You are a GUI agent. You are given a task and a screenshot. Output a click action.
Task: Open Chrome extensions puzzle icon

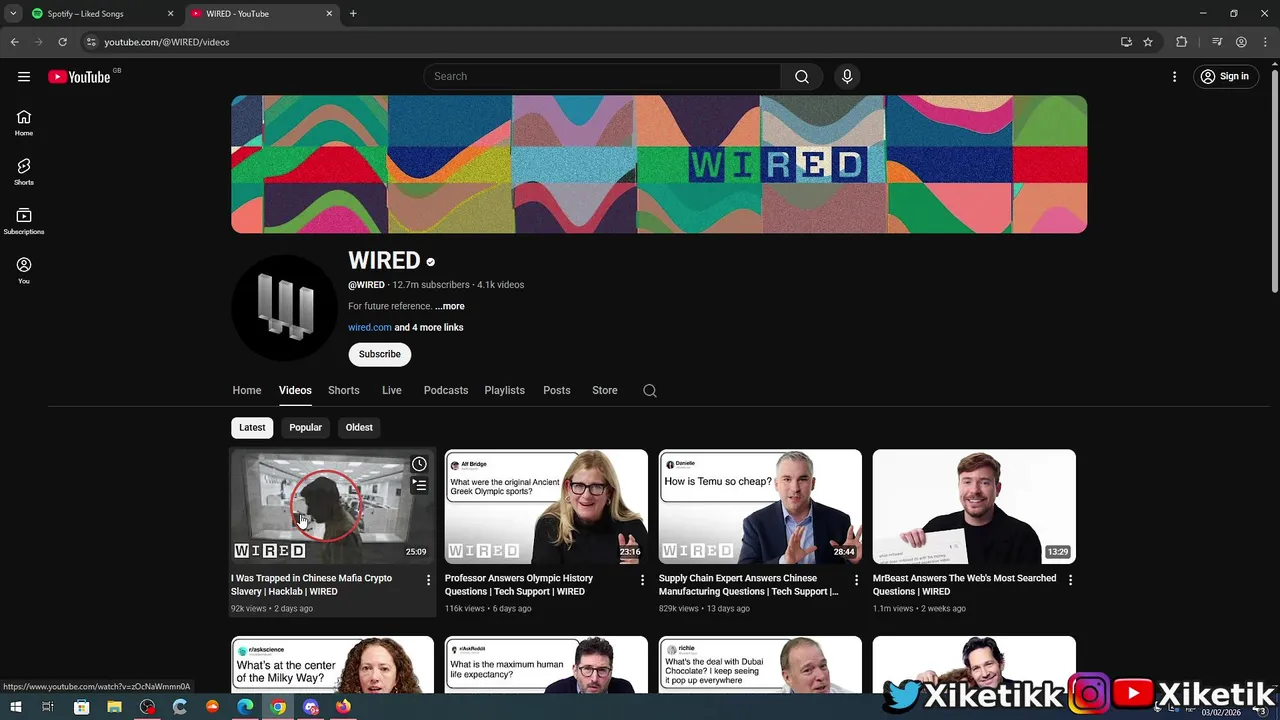click(1182, 42)
